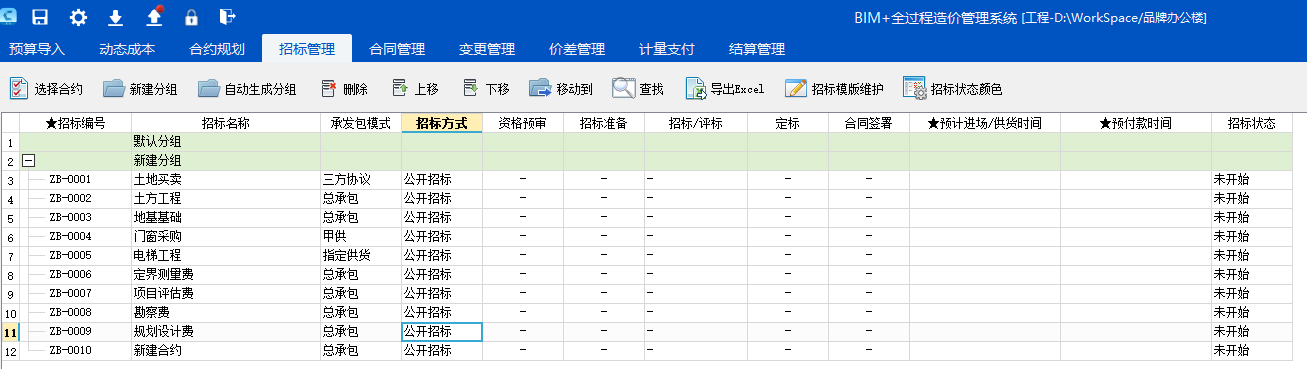Create a new group with 新建分组
The image size is (1307, 369).
click(140, 89)
